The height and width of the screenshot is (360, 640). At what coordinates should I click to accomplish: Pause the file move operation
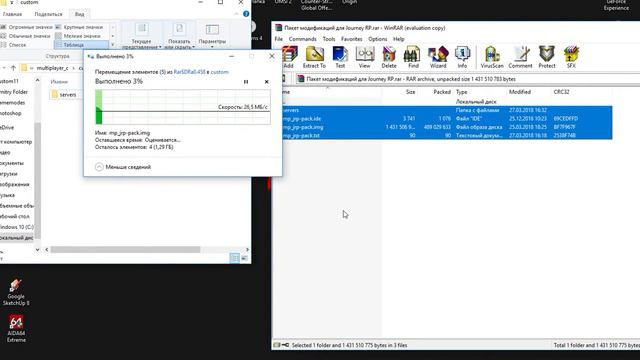click(x=246, y=82)
